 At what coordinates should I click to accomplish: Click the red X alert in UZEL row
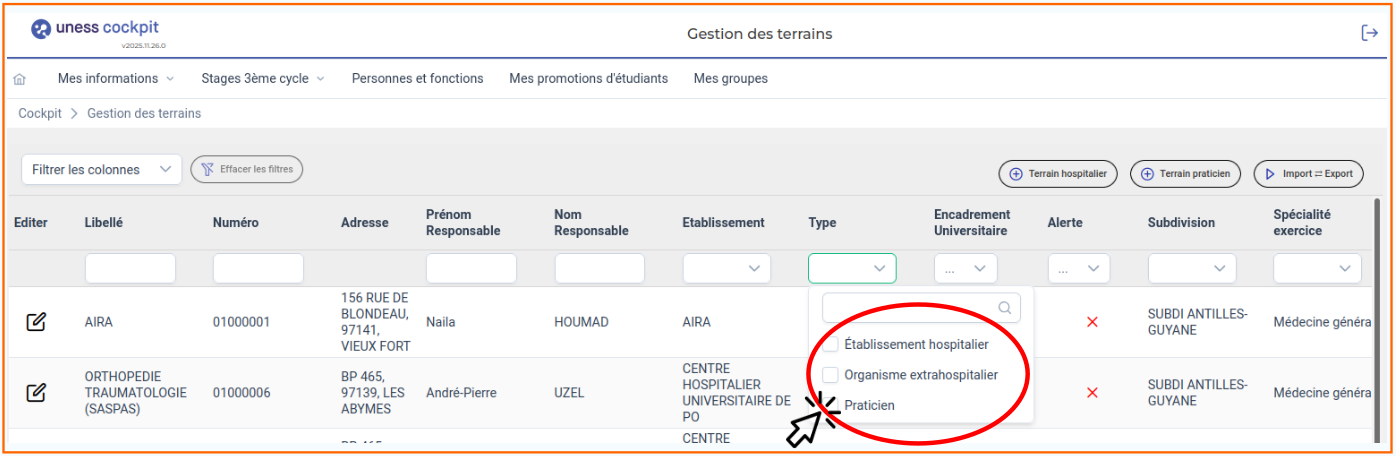[x=1092, y=393]
